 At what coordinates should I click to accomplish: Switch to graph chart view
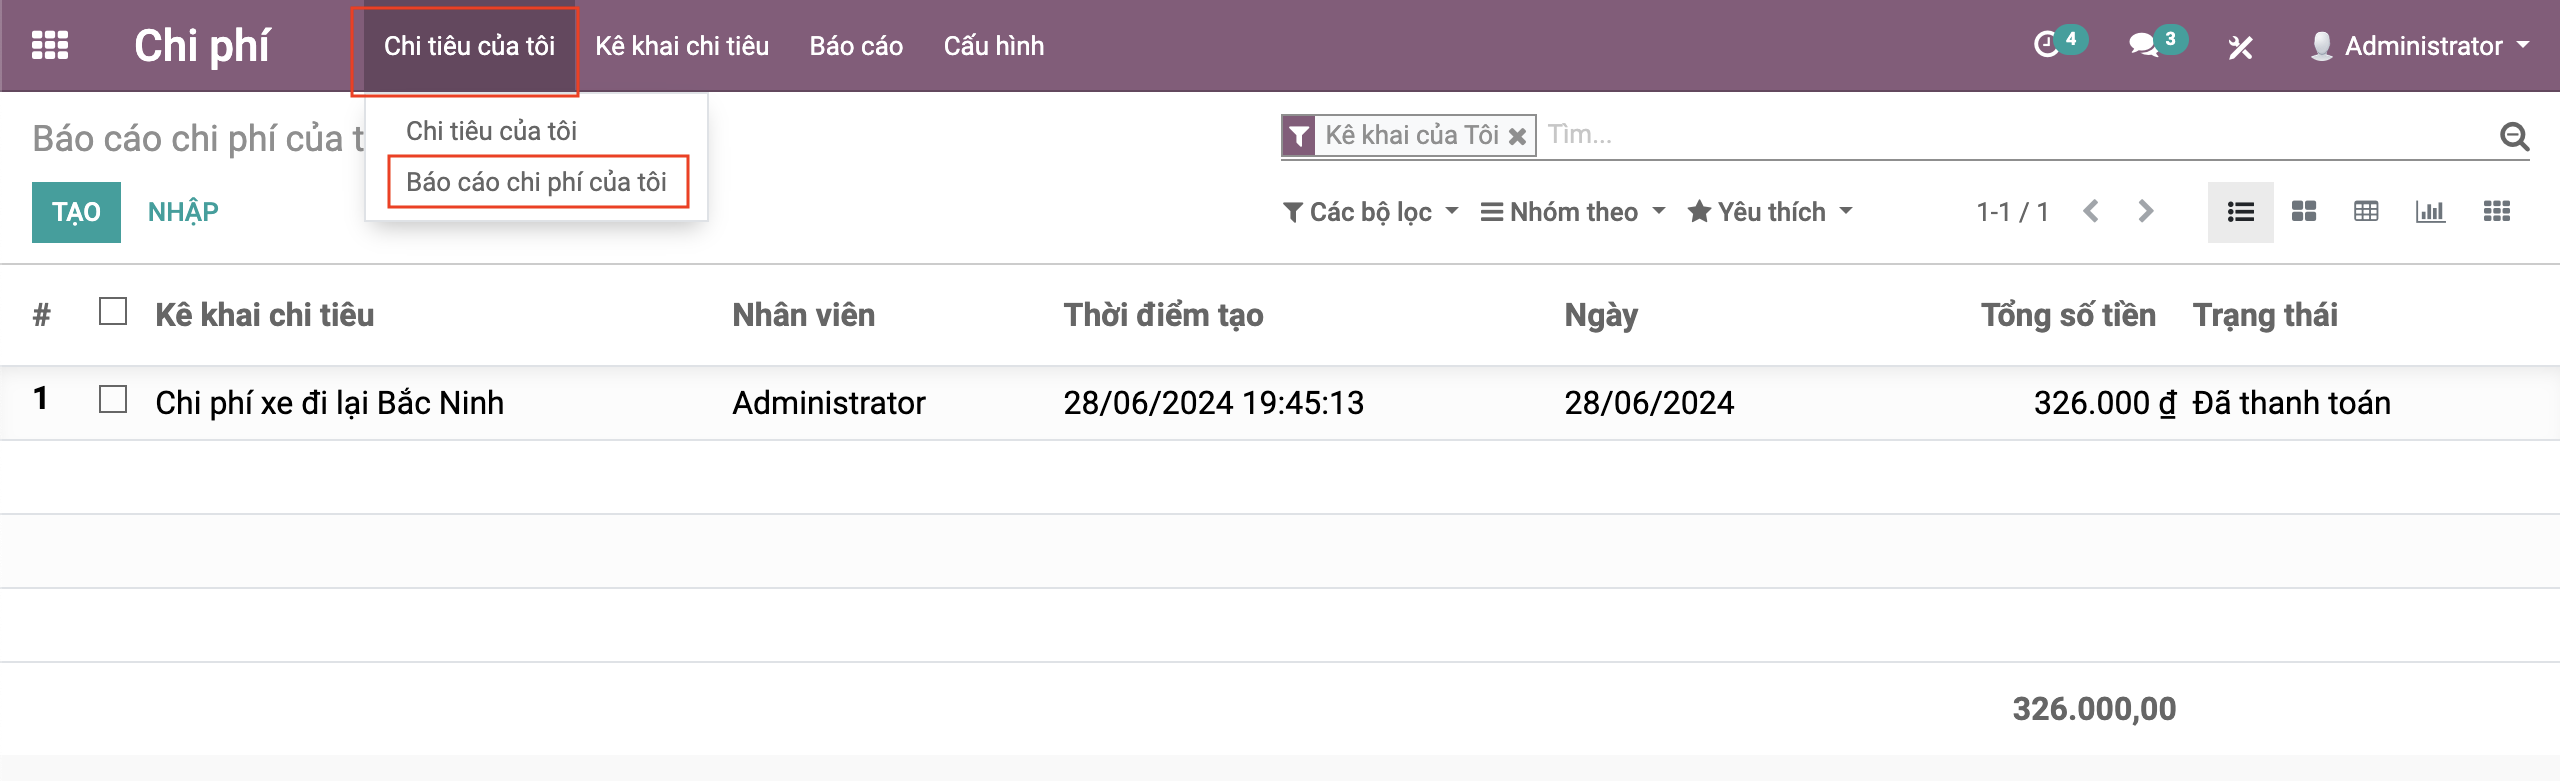pos(2430,212)
